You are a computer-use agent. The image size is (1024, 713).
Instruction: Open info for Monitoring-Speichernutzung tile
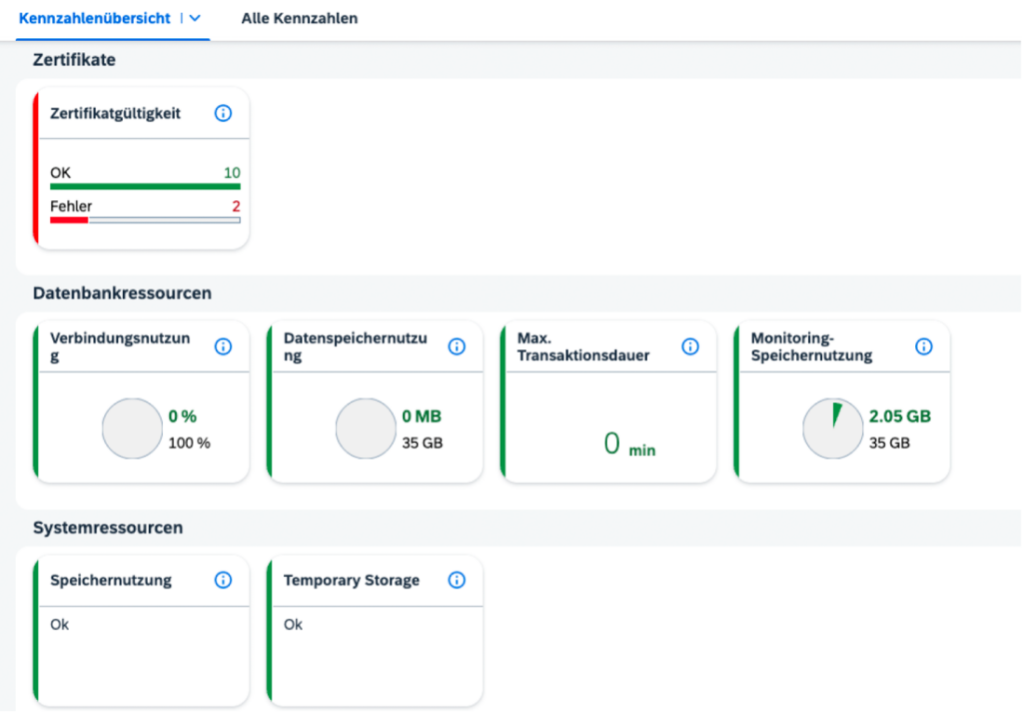pyautogui.click(x=923, y=347)
